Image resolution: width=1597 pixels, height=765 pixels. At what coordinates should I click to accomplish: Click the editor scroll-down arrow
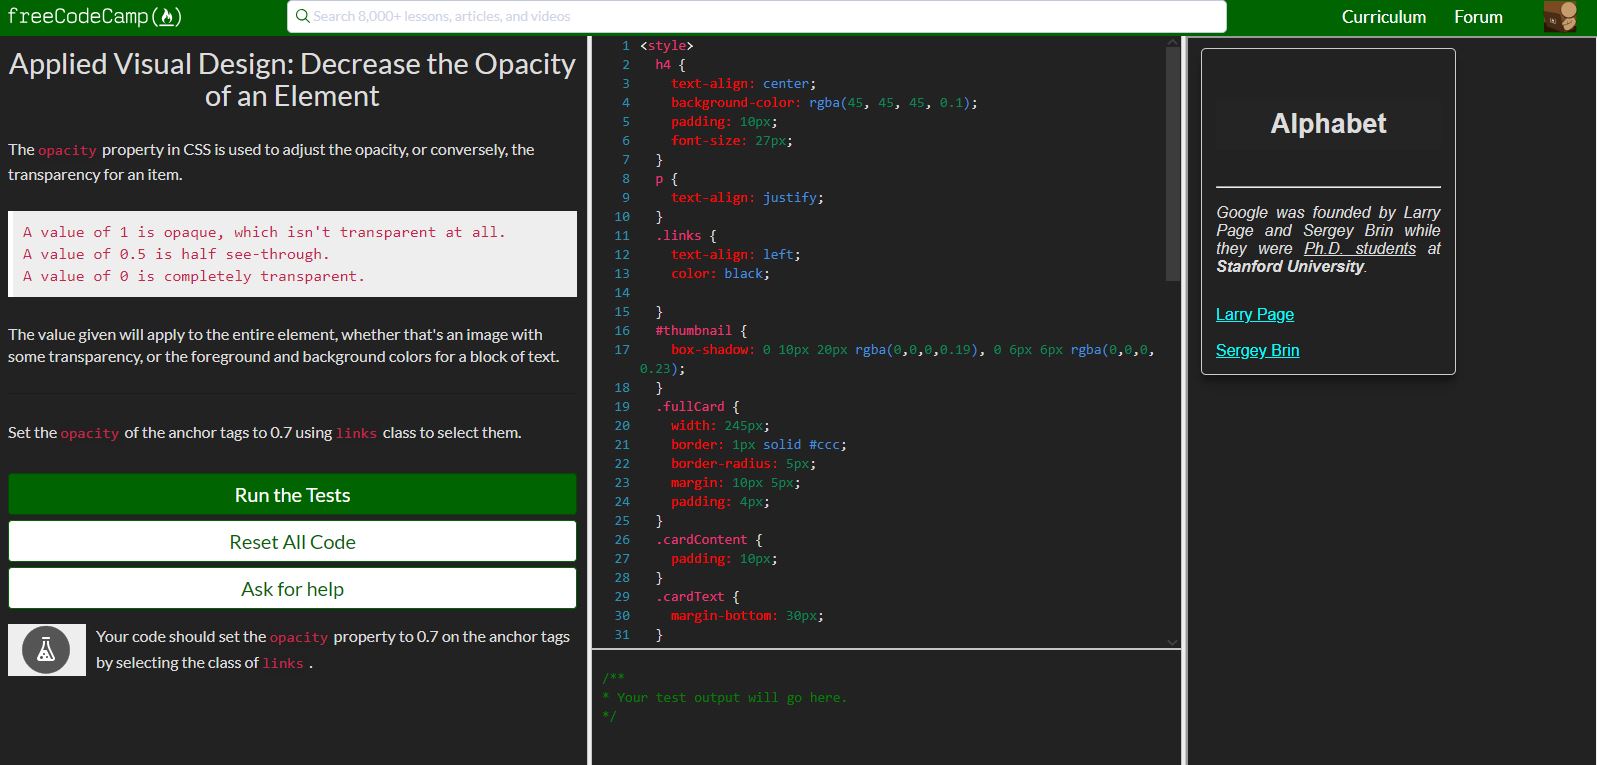1172,642
